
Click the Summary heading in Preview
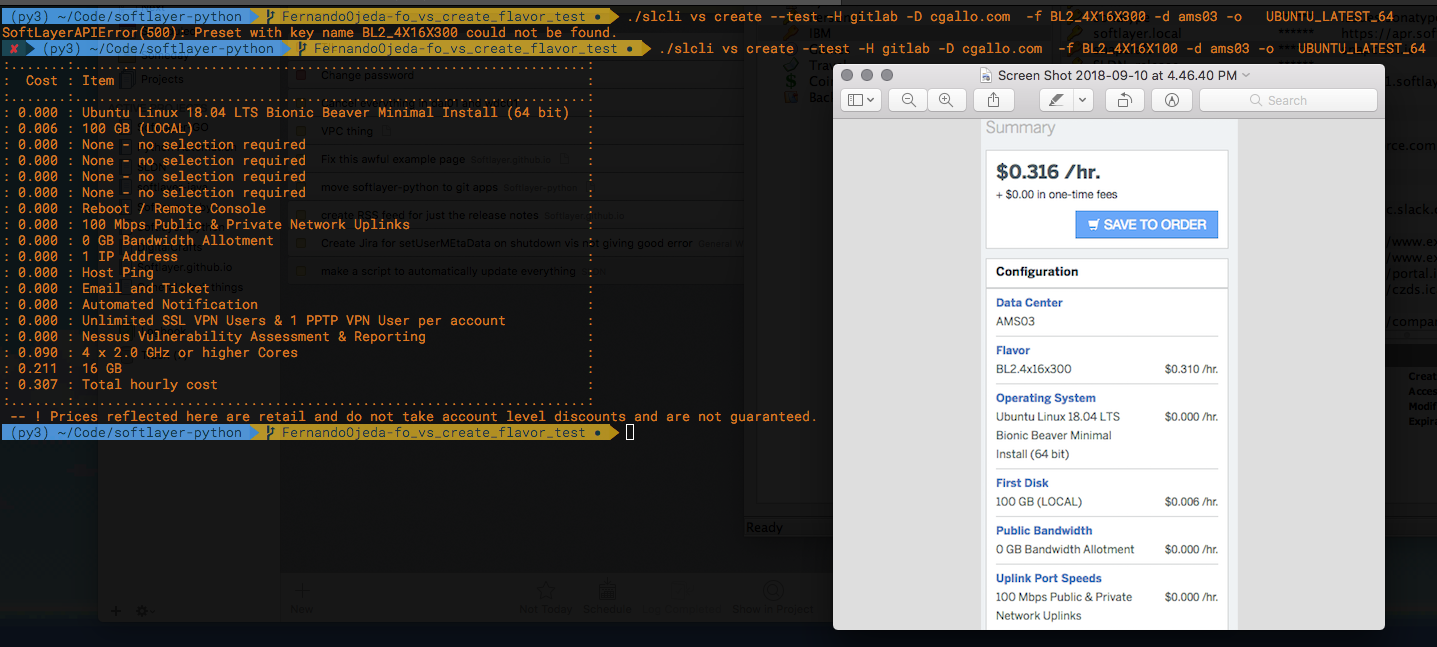(x=1020, y=128)
